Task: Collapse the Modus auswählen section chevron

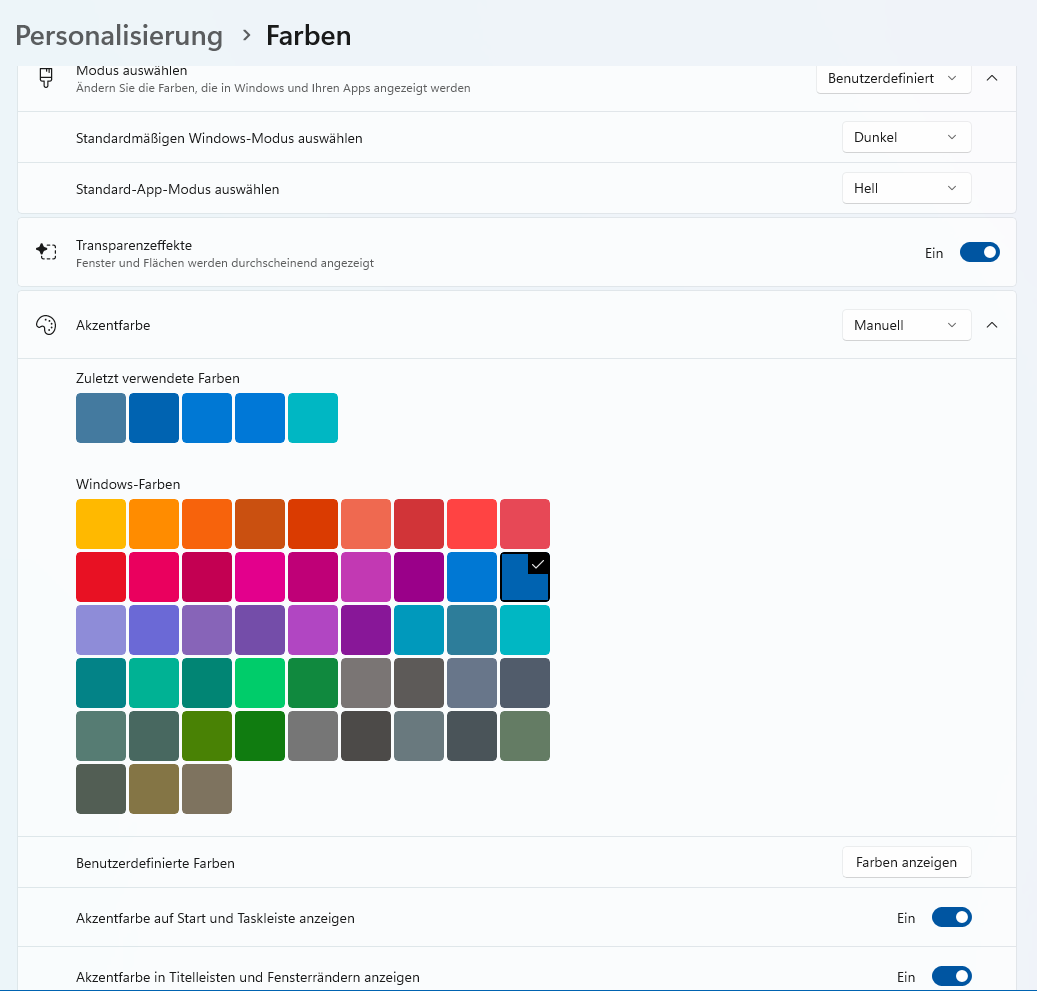Action: [992, 78]
